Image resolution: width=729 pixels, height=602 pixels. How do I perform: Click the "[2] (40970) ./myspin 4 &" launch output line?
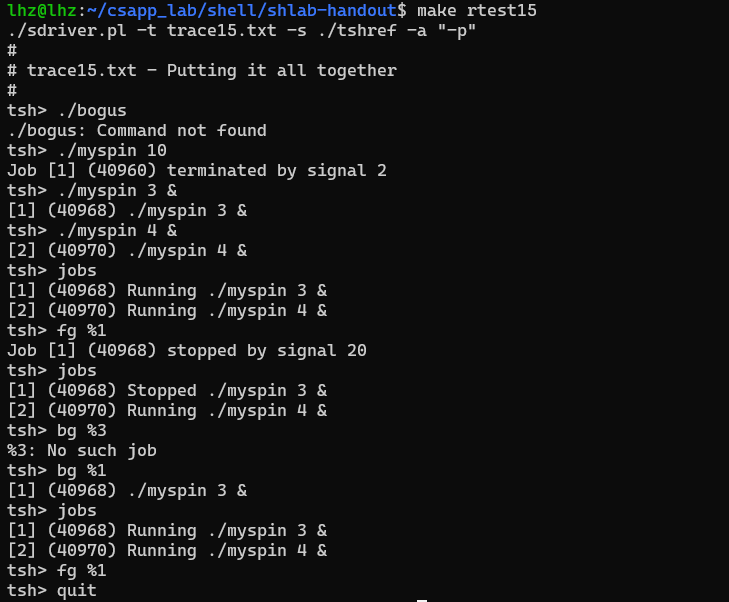126,250
